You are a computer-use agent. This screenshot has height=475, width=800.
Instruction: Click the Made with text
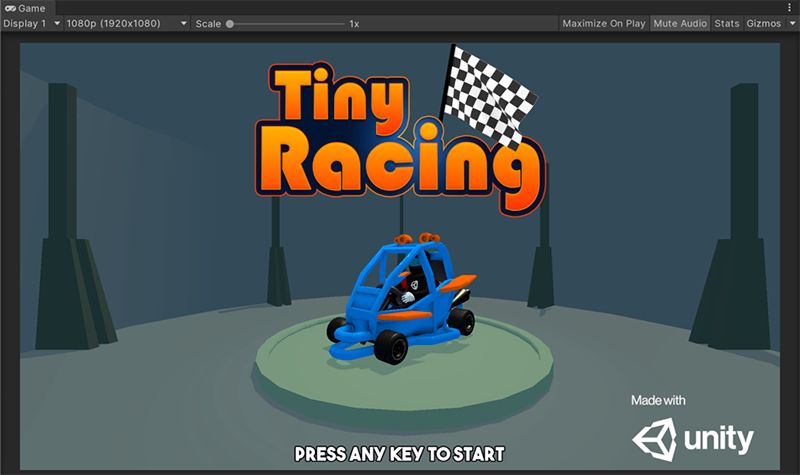click(x=658, y=401)
